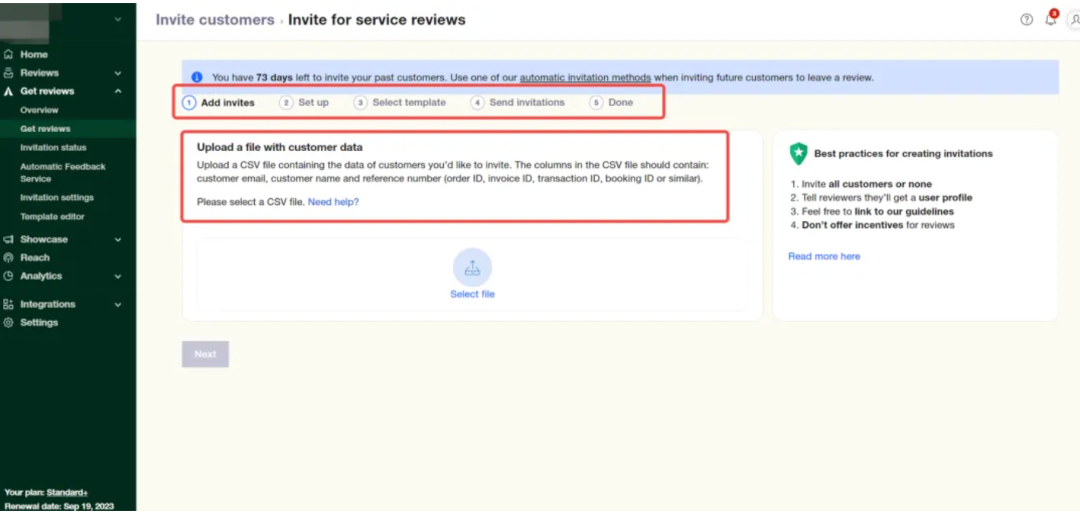Screen dimensions: 1080x514
Task: Expand the Showcase section chevron
Action: [x=118, y=240]
